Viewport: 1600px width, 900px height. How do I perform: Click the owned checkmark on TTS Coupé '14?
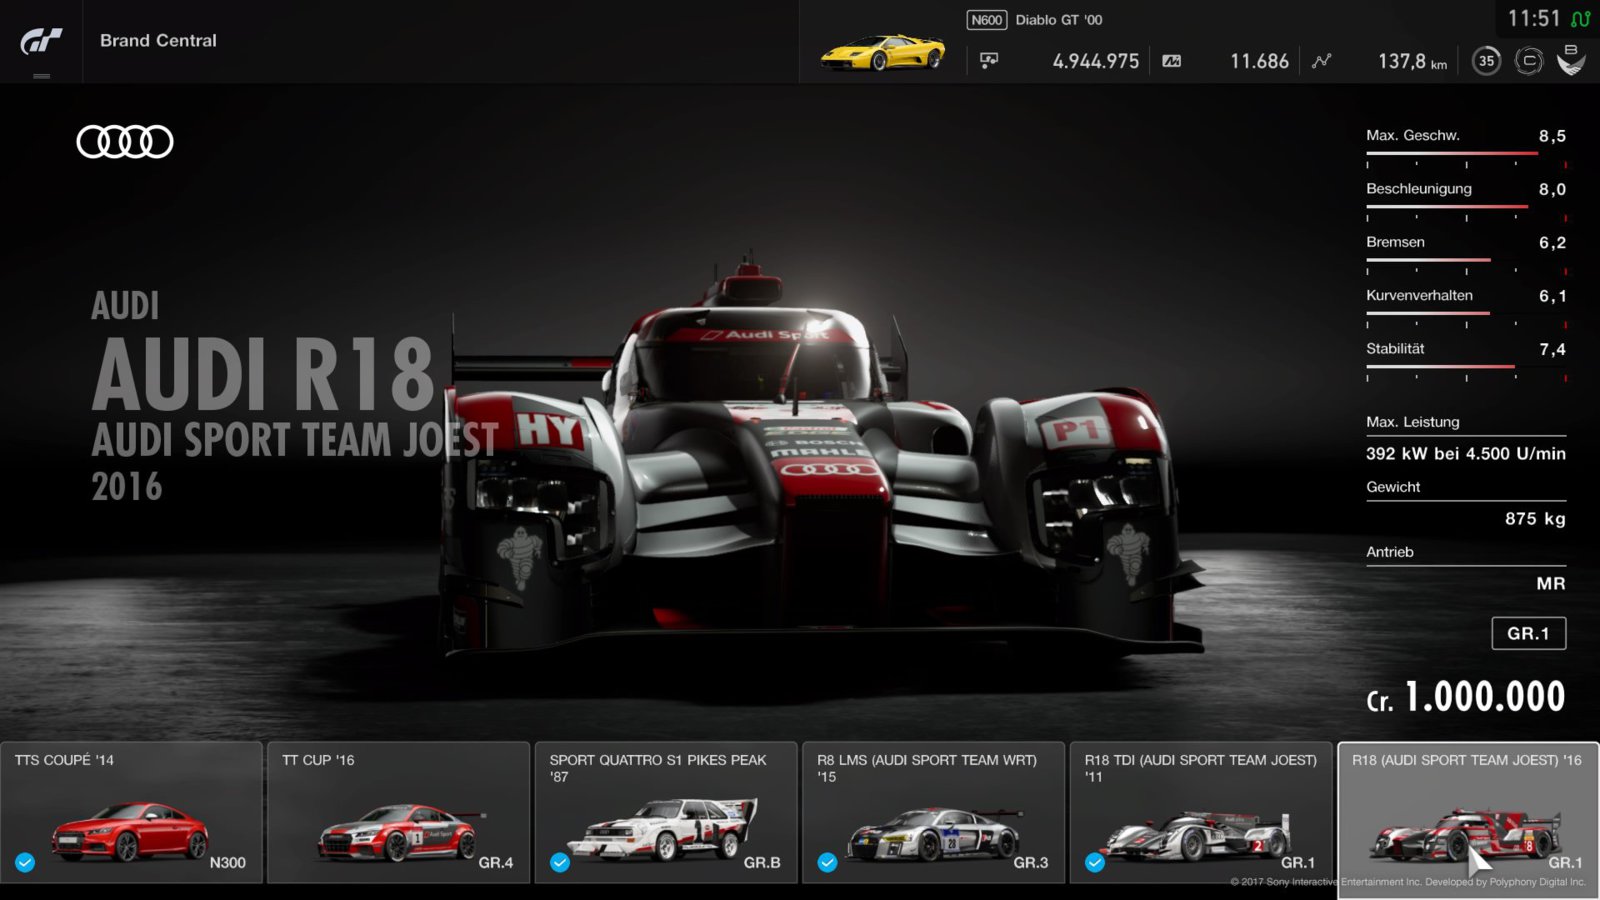tap(25, 862)
